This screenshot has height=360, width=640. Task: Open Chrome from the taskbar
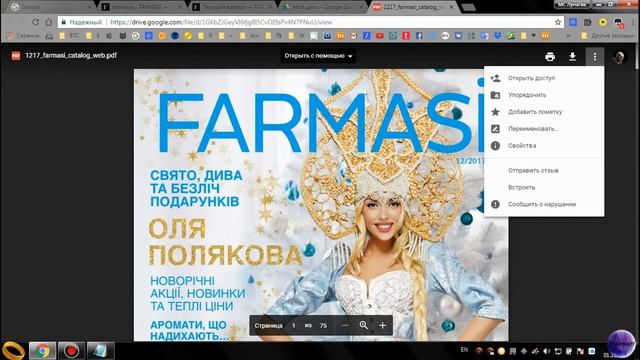pos(42,351)
